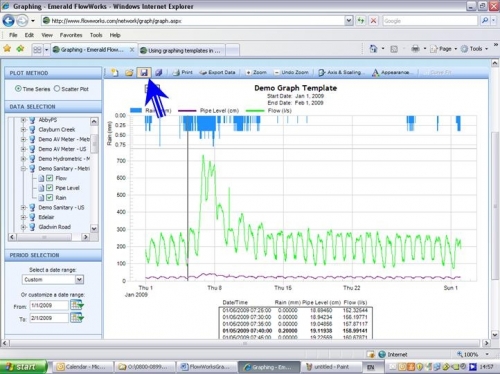Activate the Zoom tool
Screen dimensions: 500x374
256,72
